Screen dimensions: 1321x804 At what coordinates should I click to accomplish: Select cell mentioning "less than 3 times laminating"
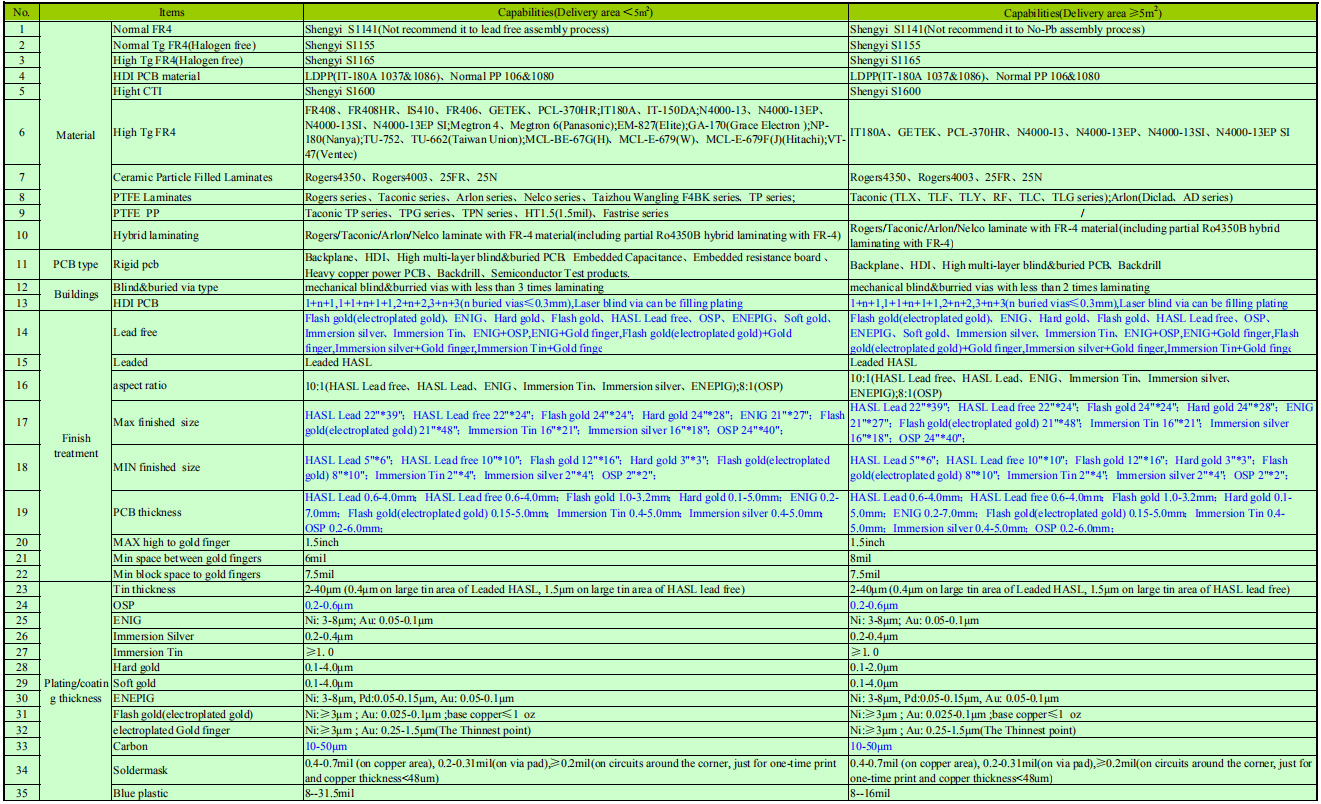[x=574, y=287]
